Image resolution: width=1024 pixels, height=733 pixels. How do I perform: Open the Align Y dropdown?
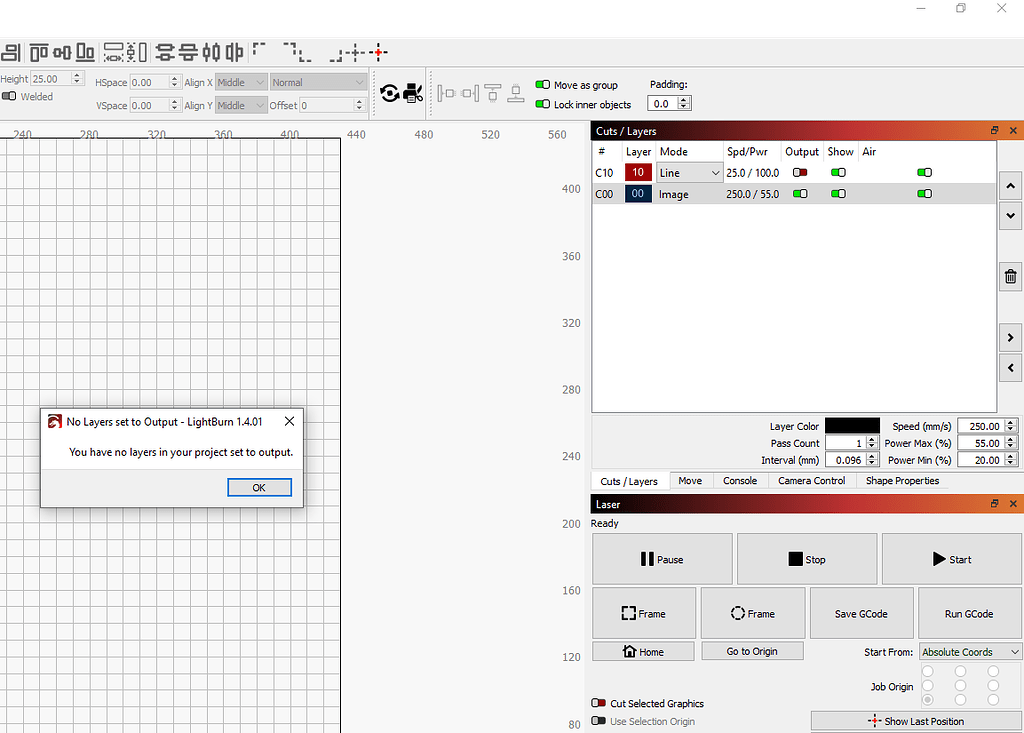(241, 105)
